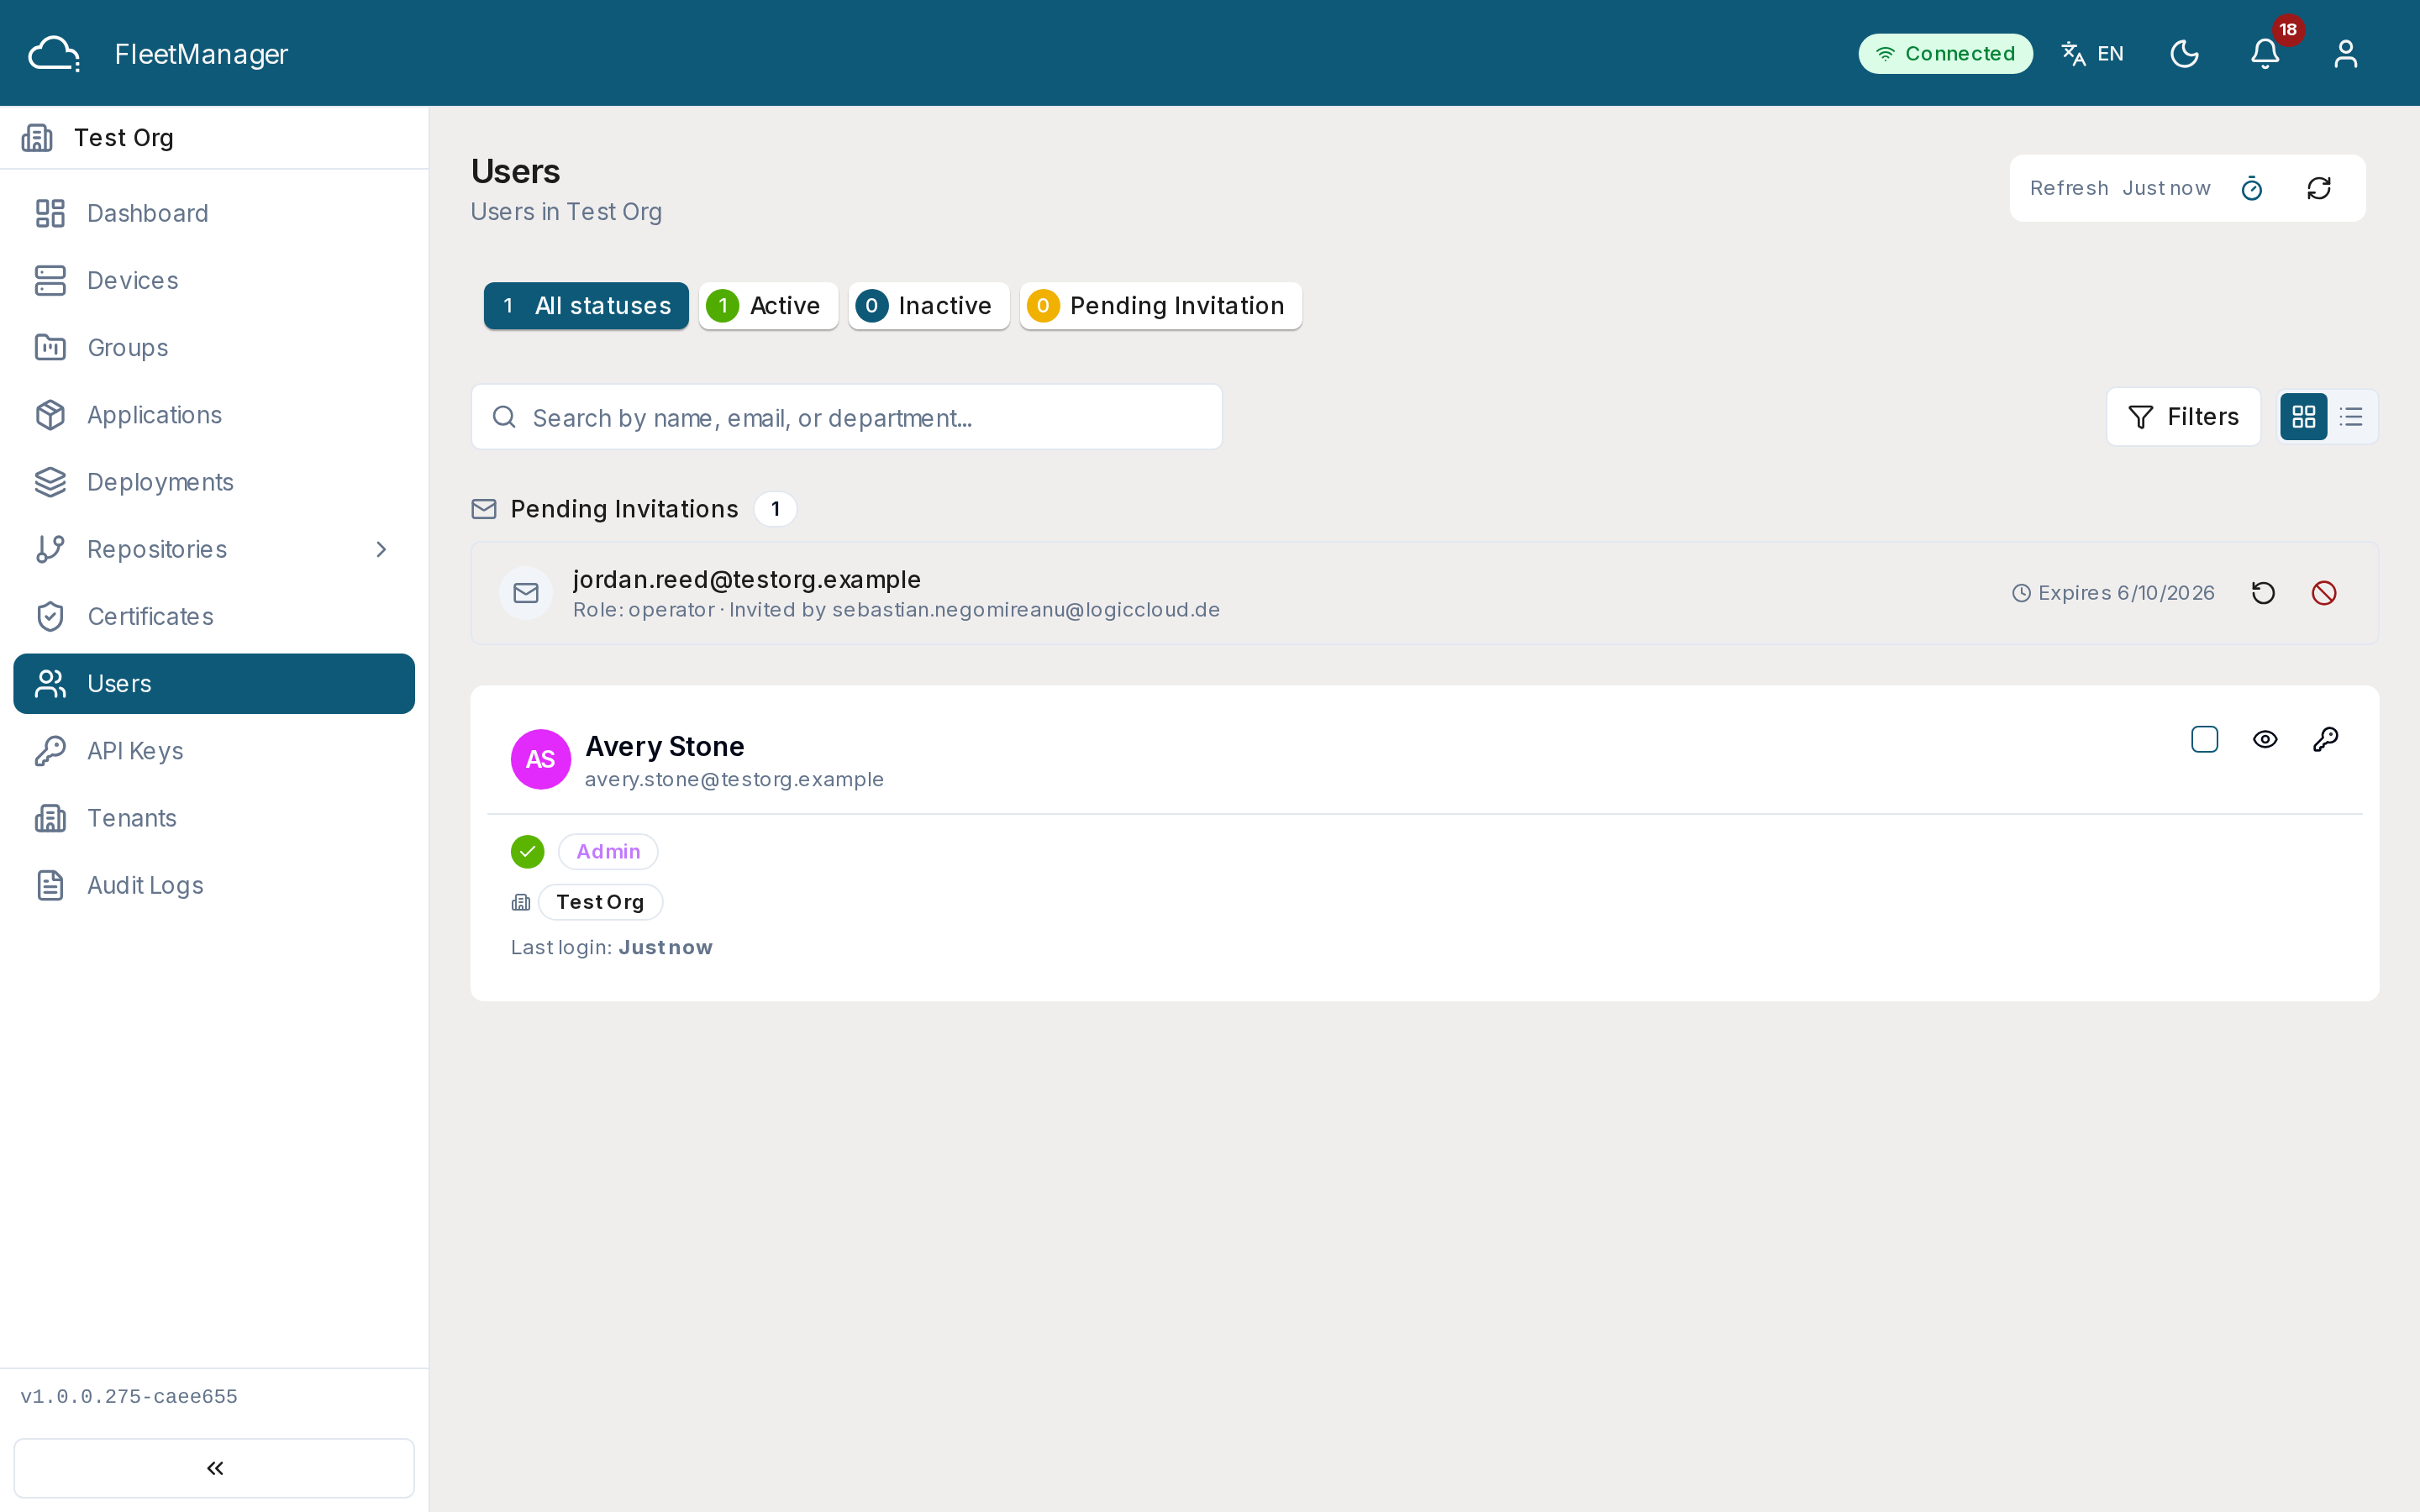The height and width of the screenshot is (1512, 2420).
Task: Click version v1.0.0.275-caee655 text
Action: (x=129, y=1396)
